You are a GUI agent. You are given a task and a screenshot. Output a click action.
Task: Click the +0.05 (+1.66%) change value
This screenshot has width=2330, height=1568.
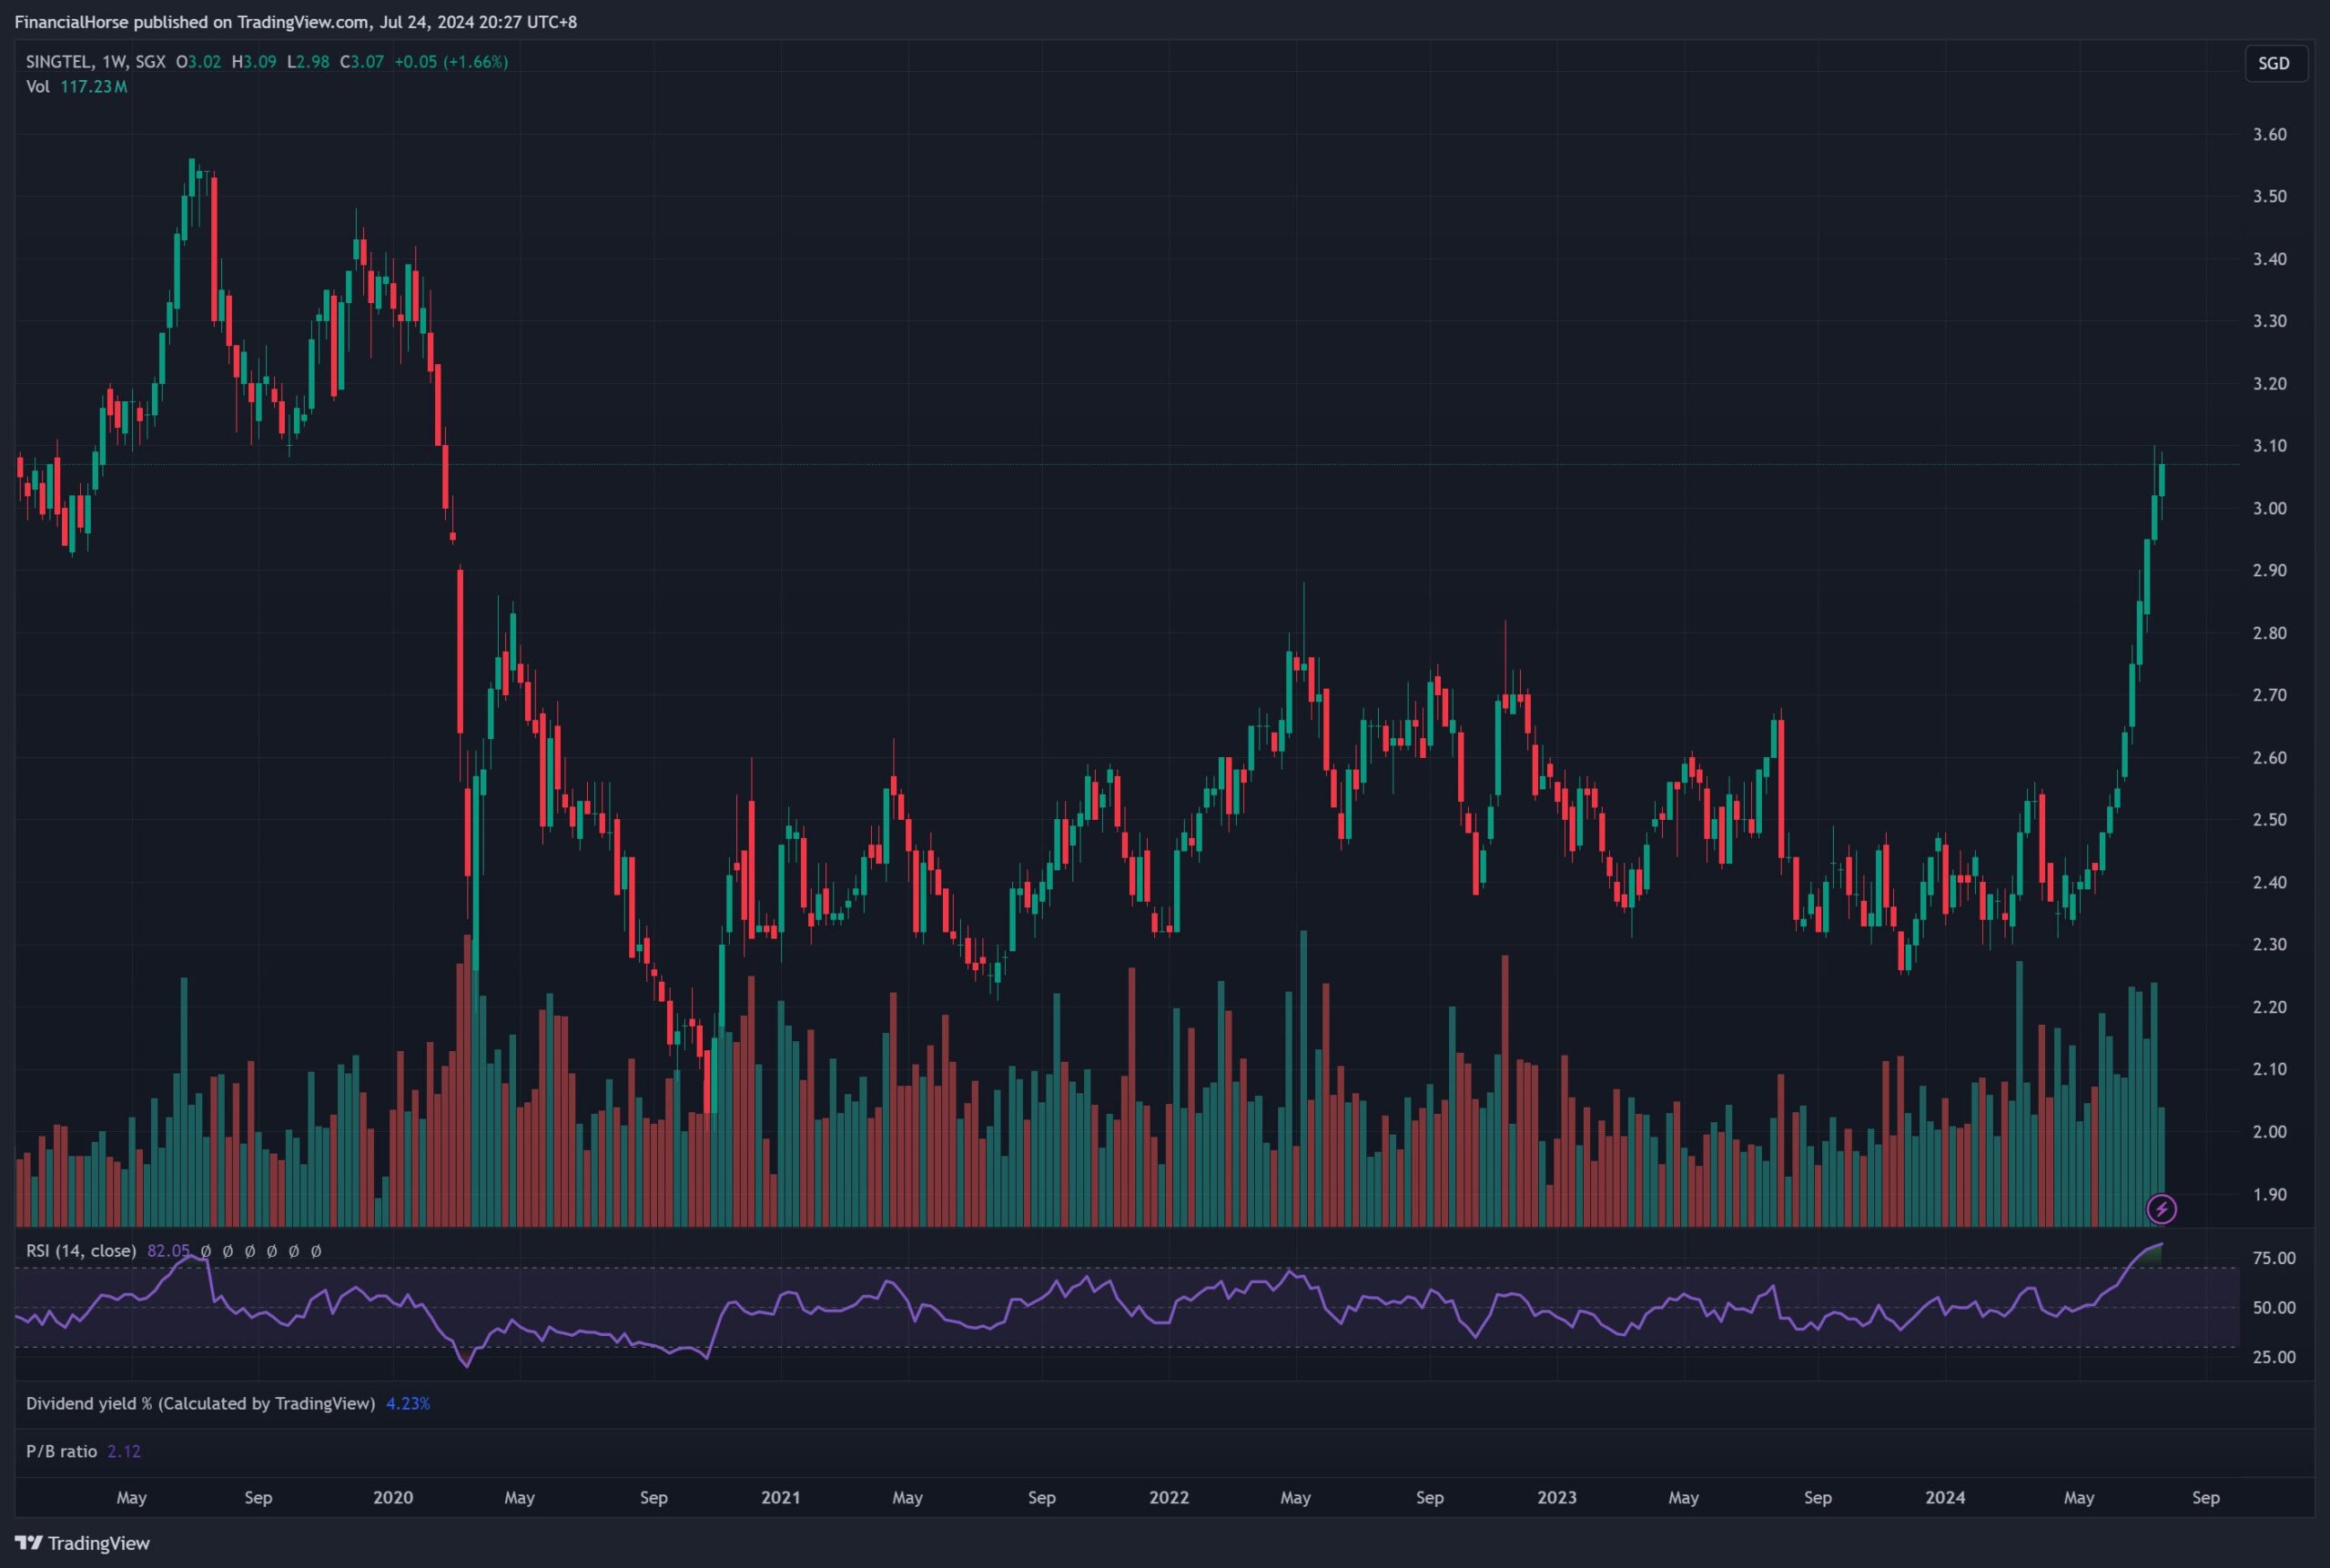451,62
